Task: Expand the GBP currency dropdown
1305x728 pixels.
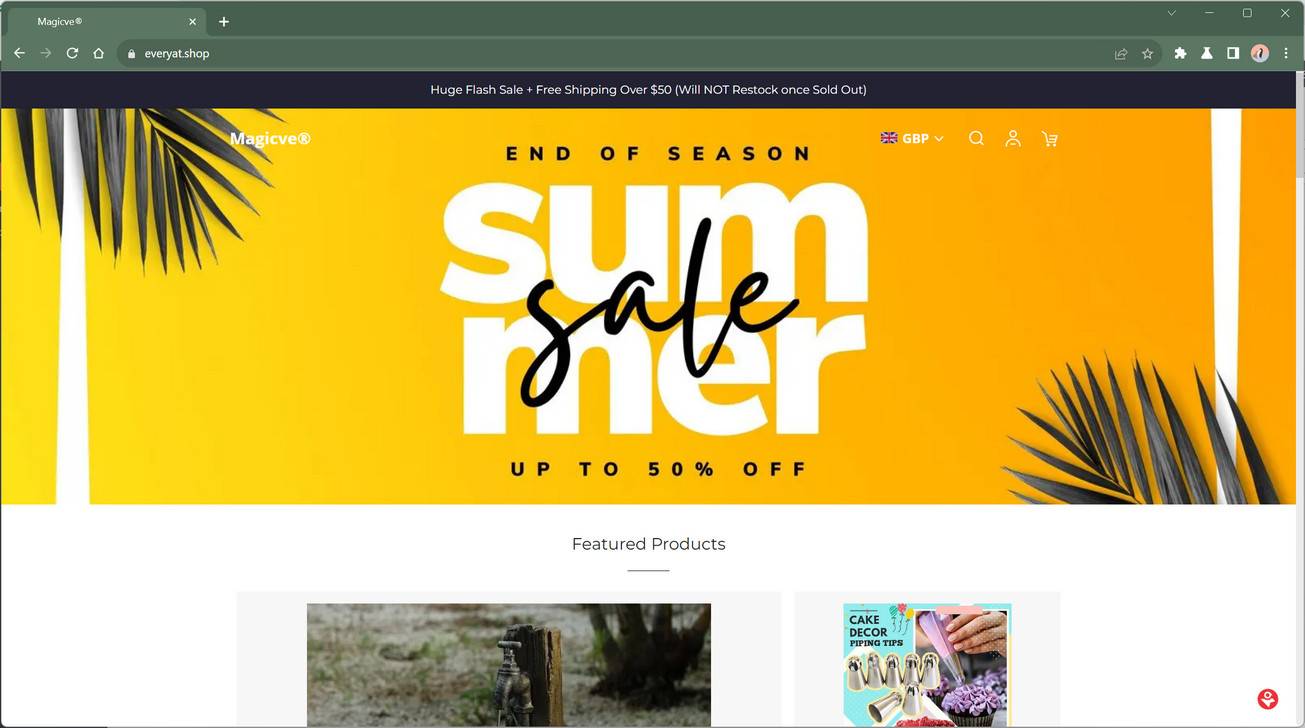Action: click(912, 138)
